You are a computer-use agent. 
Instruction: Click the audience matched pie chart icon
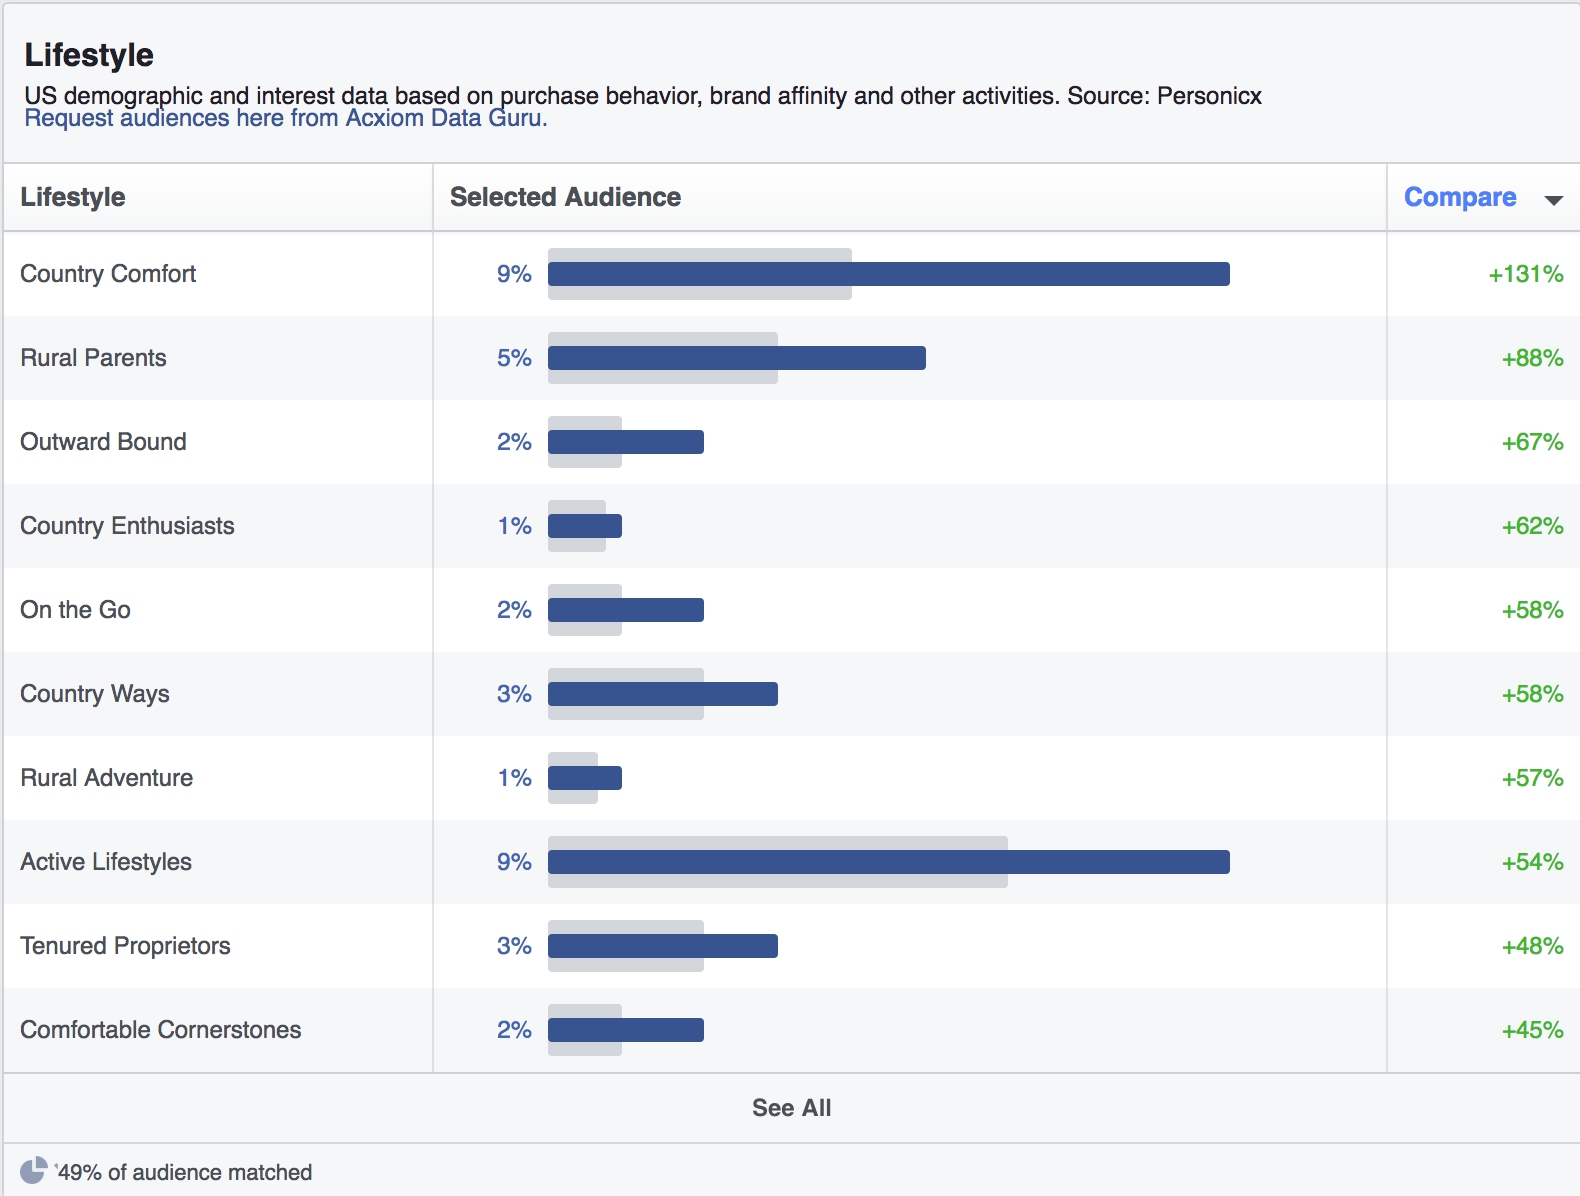(33, 1171)
